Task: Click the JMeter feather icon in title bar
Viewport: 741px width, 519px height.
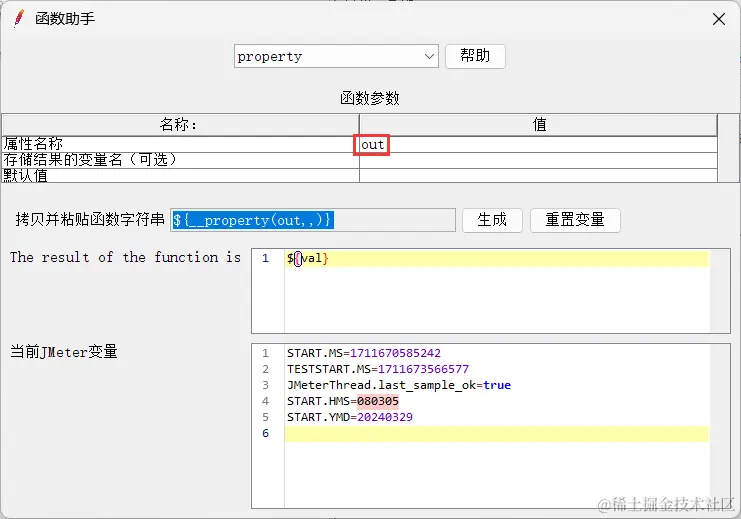Action: point(19,18)
